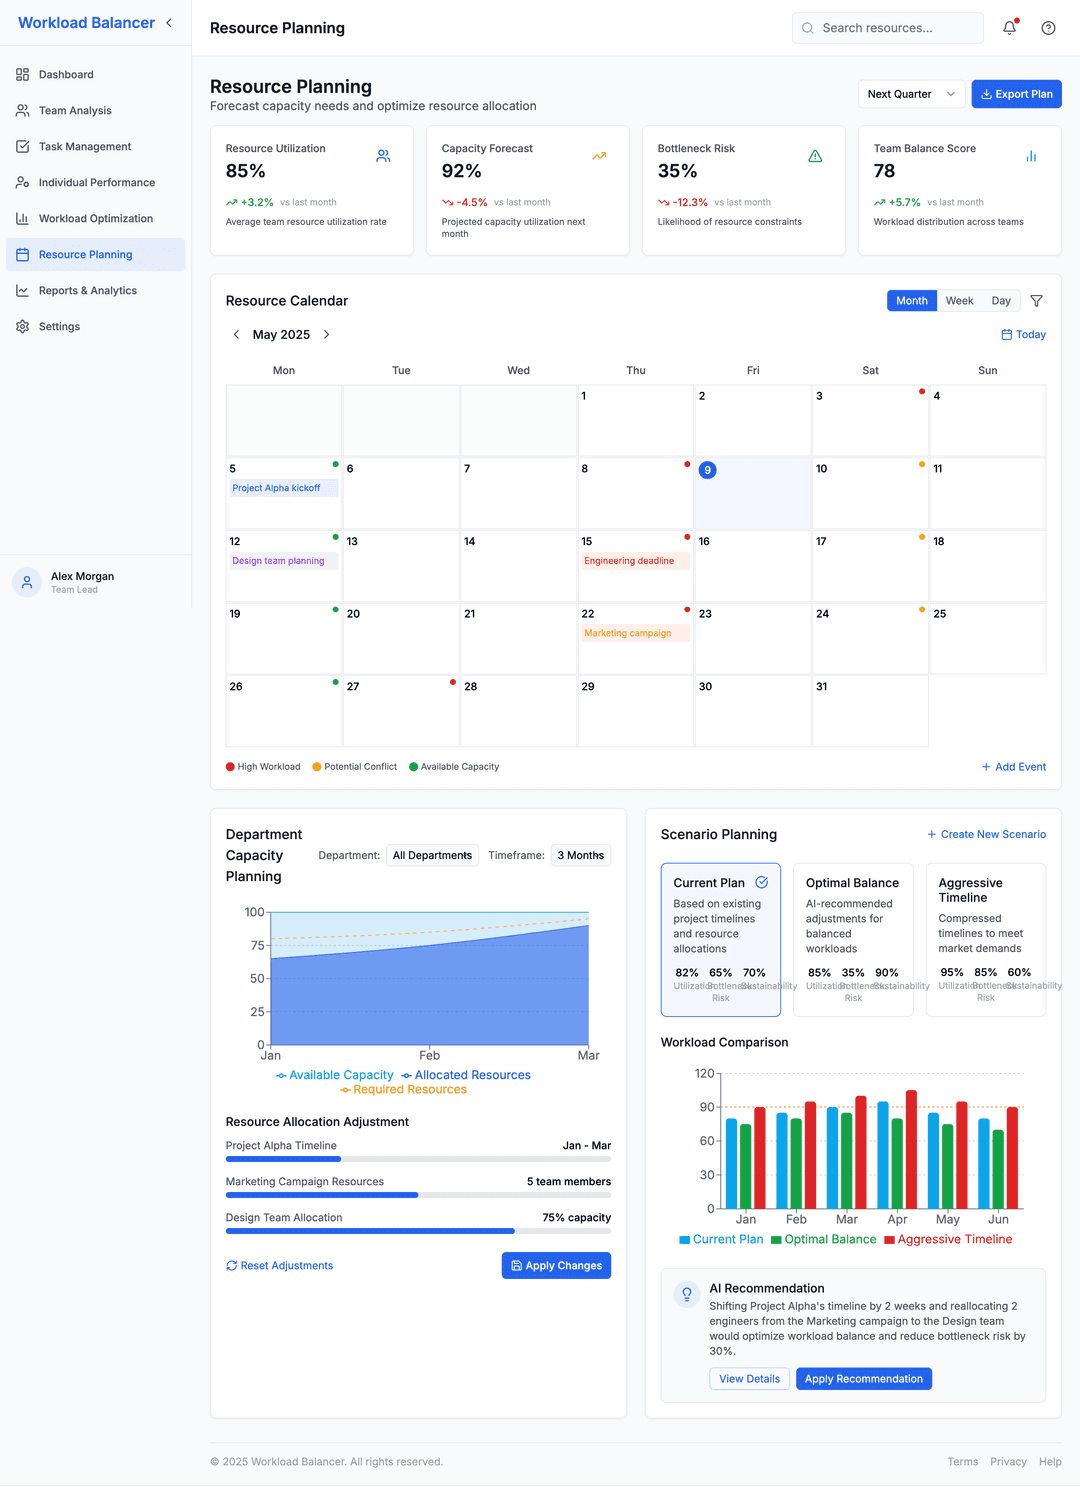The image size is (1080, 1487).
Task: Click the Search resources input field
Action: tap(887, 27)
